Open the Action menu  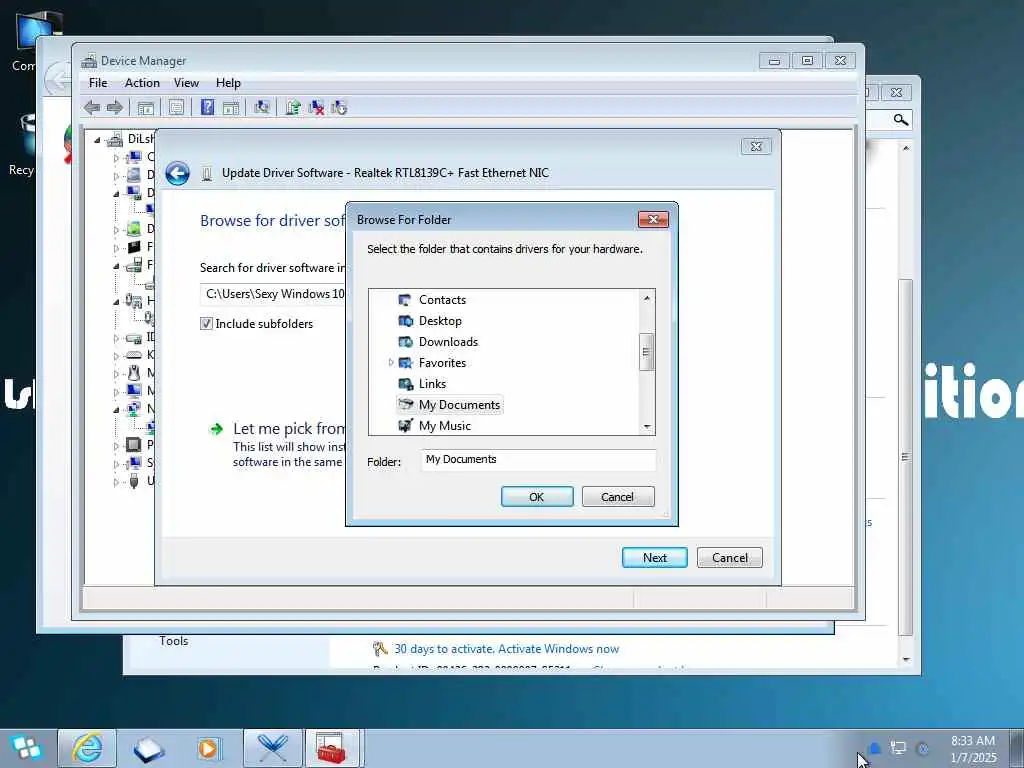(x=142, y=83)
